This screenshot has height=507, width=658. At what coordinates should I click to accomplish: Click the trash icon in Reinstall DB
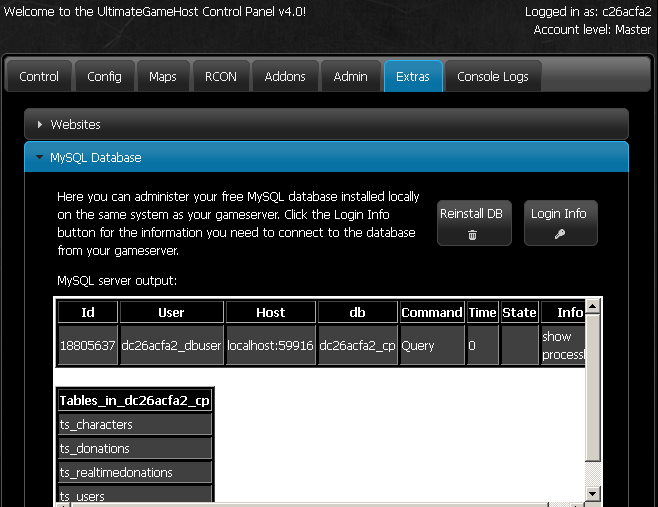pyautogui.click(x=472, y=235)
